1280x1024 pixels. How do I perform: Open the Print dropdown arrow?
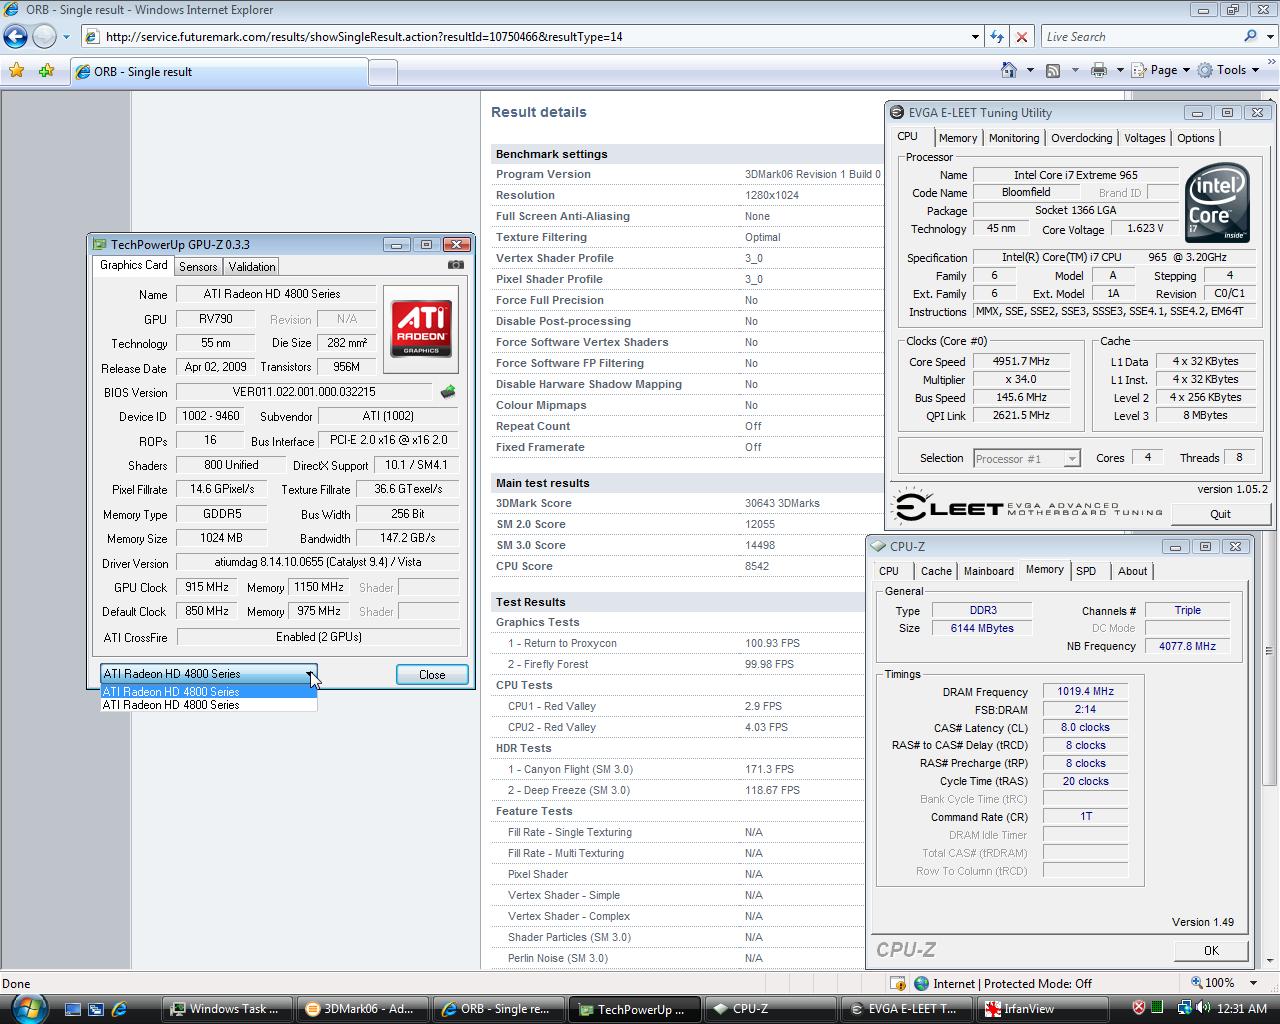tap(1119, 70)
